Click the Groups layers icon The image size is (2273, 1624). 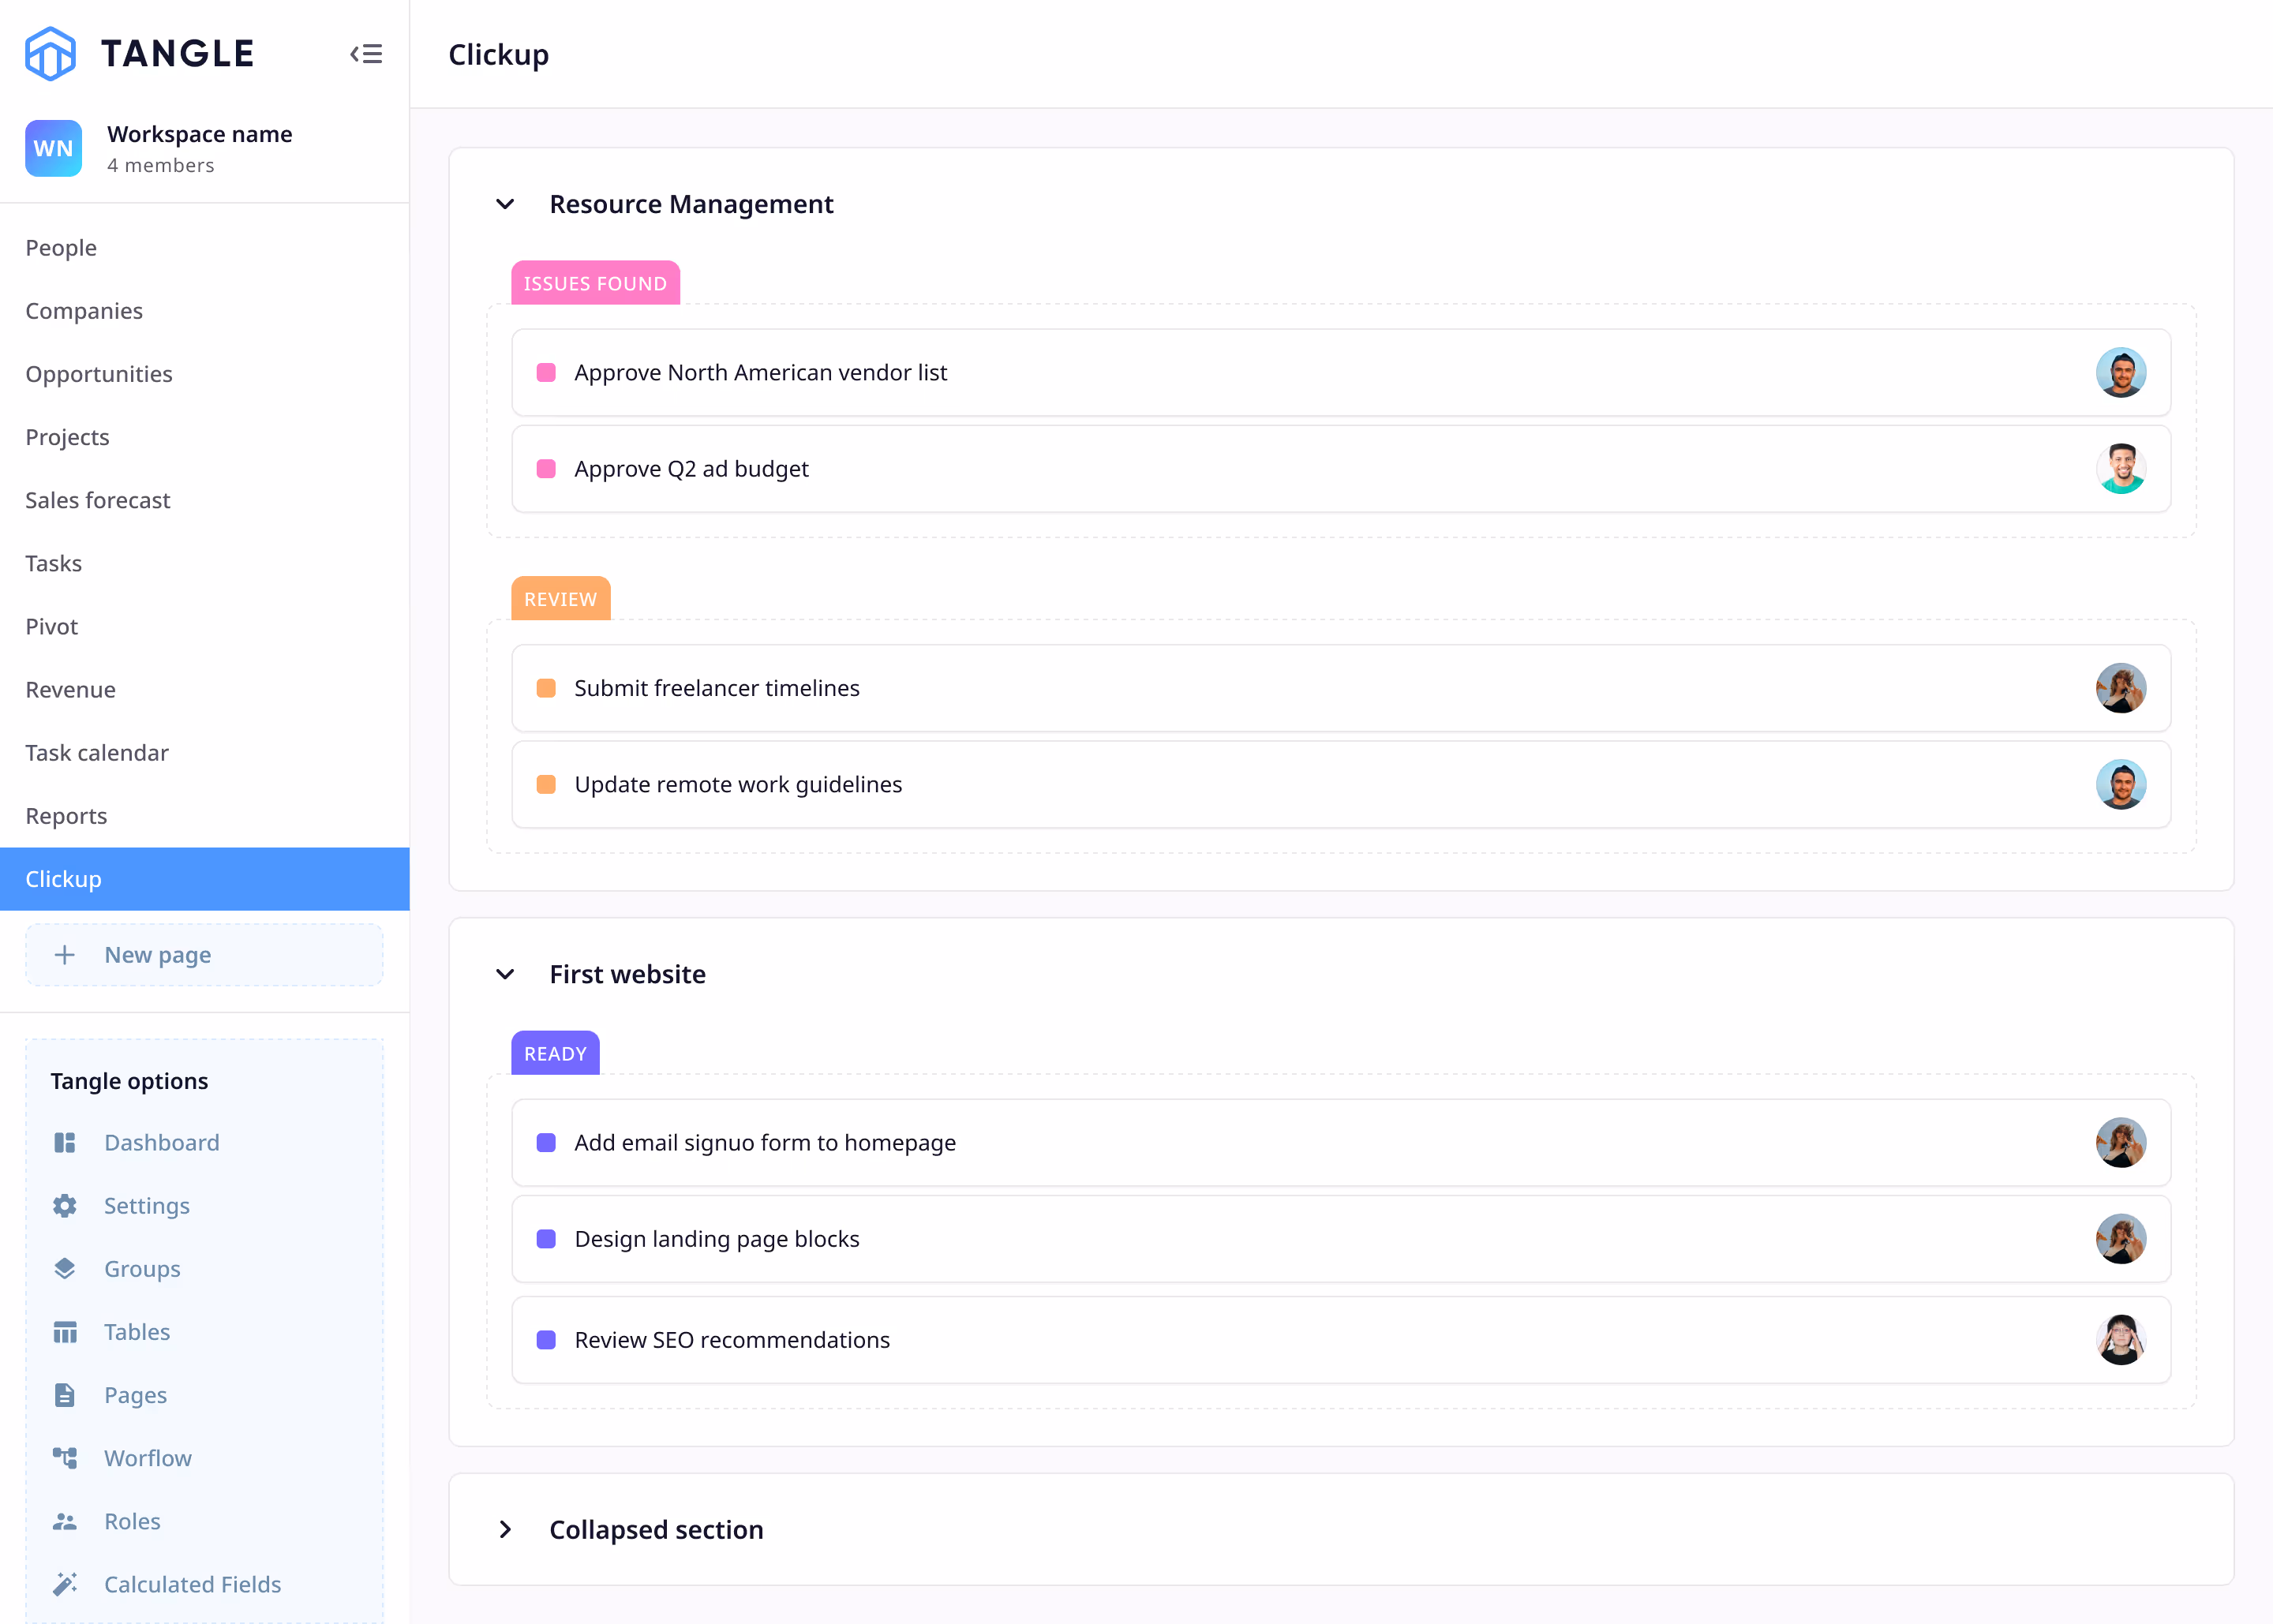(65, 1268)
